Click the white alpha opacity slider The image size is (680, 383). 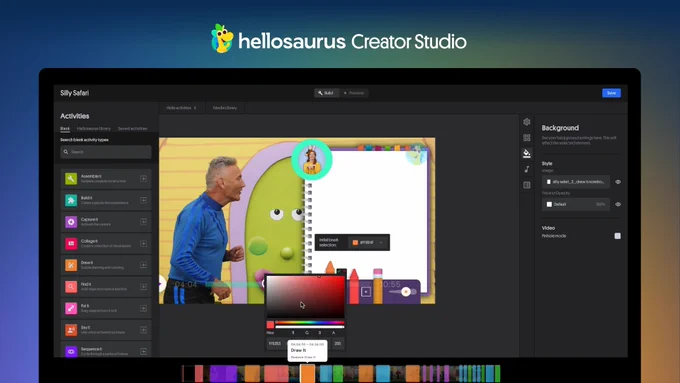coord(310,327)
